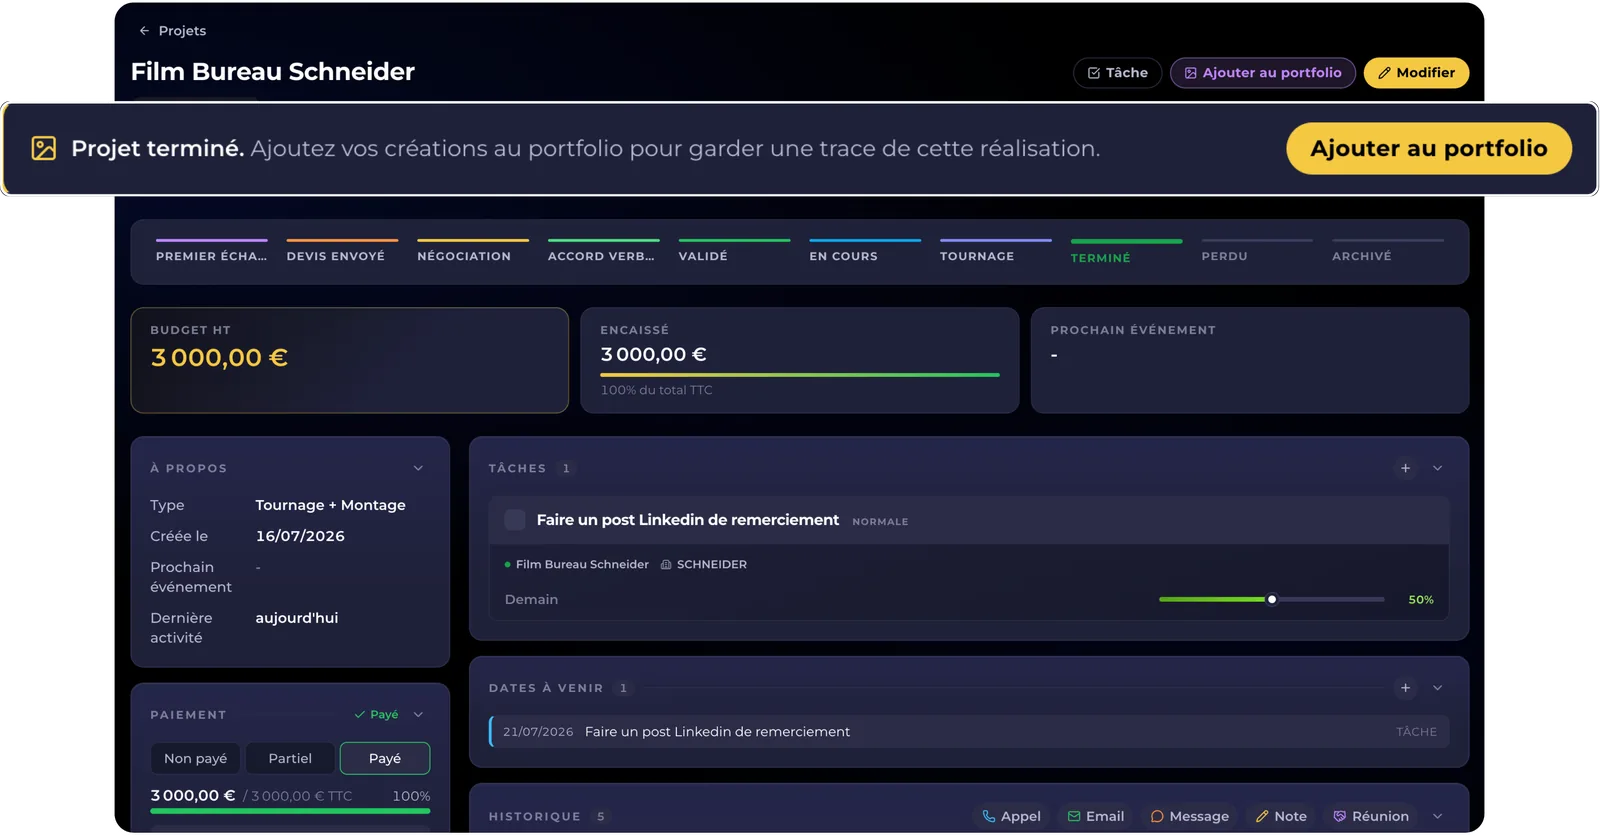Collapse the Historique section
The image size is (1600, 836).
[x=1437, y=817]
